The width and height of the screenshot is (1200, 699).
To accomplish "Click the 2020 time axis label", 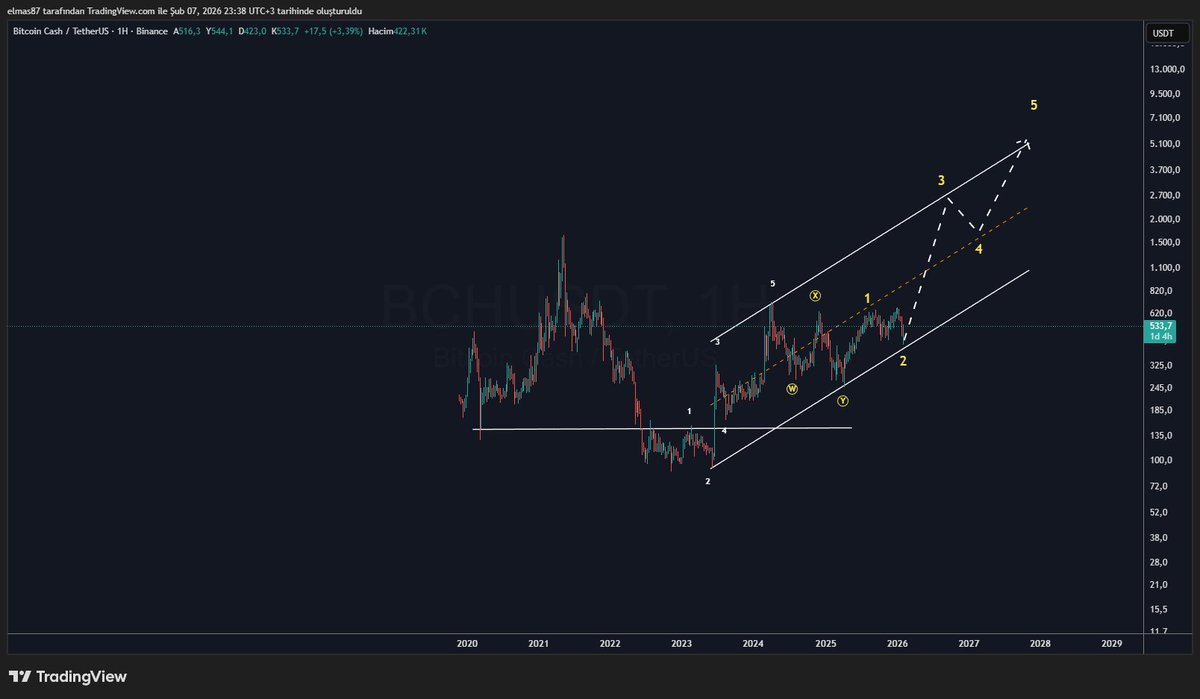I will click(x=467, y=644).
